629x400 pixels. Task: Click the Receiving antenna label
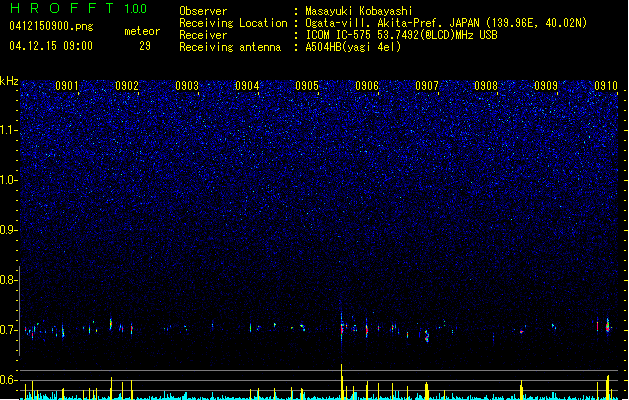[230, 47]
